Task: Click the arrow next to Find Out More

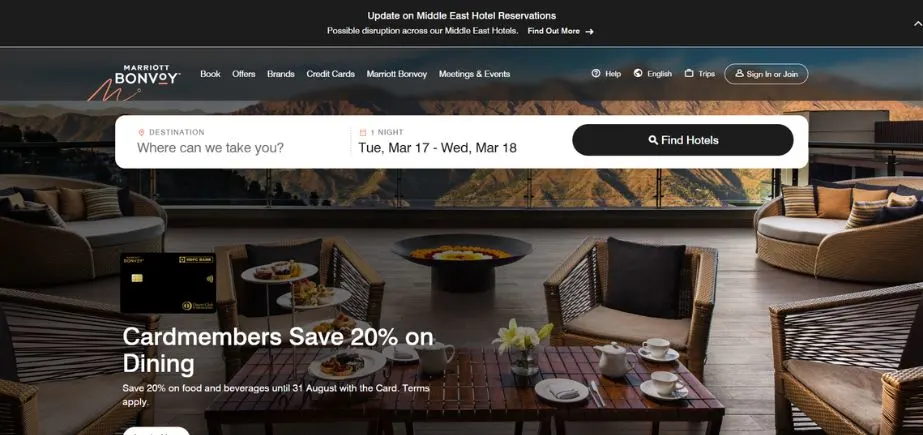Action: (589, 32)
